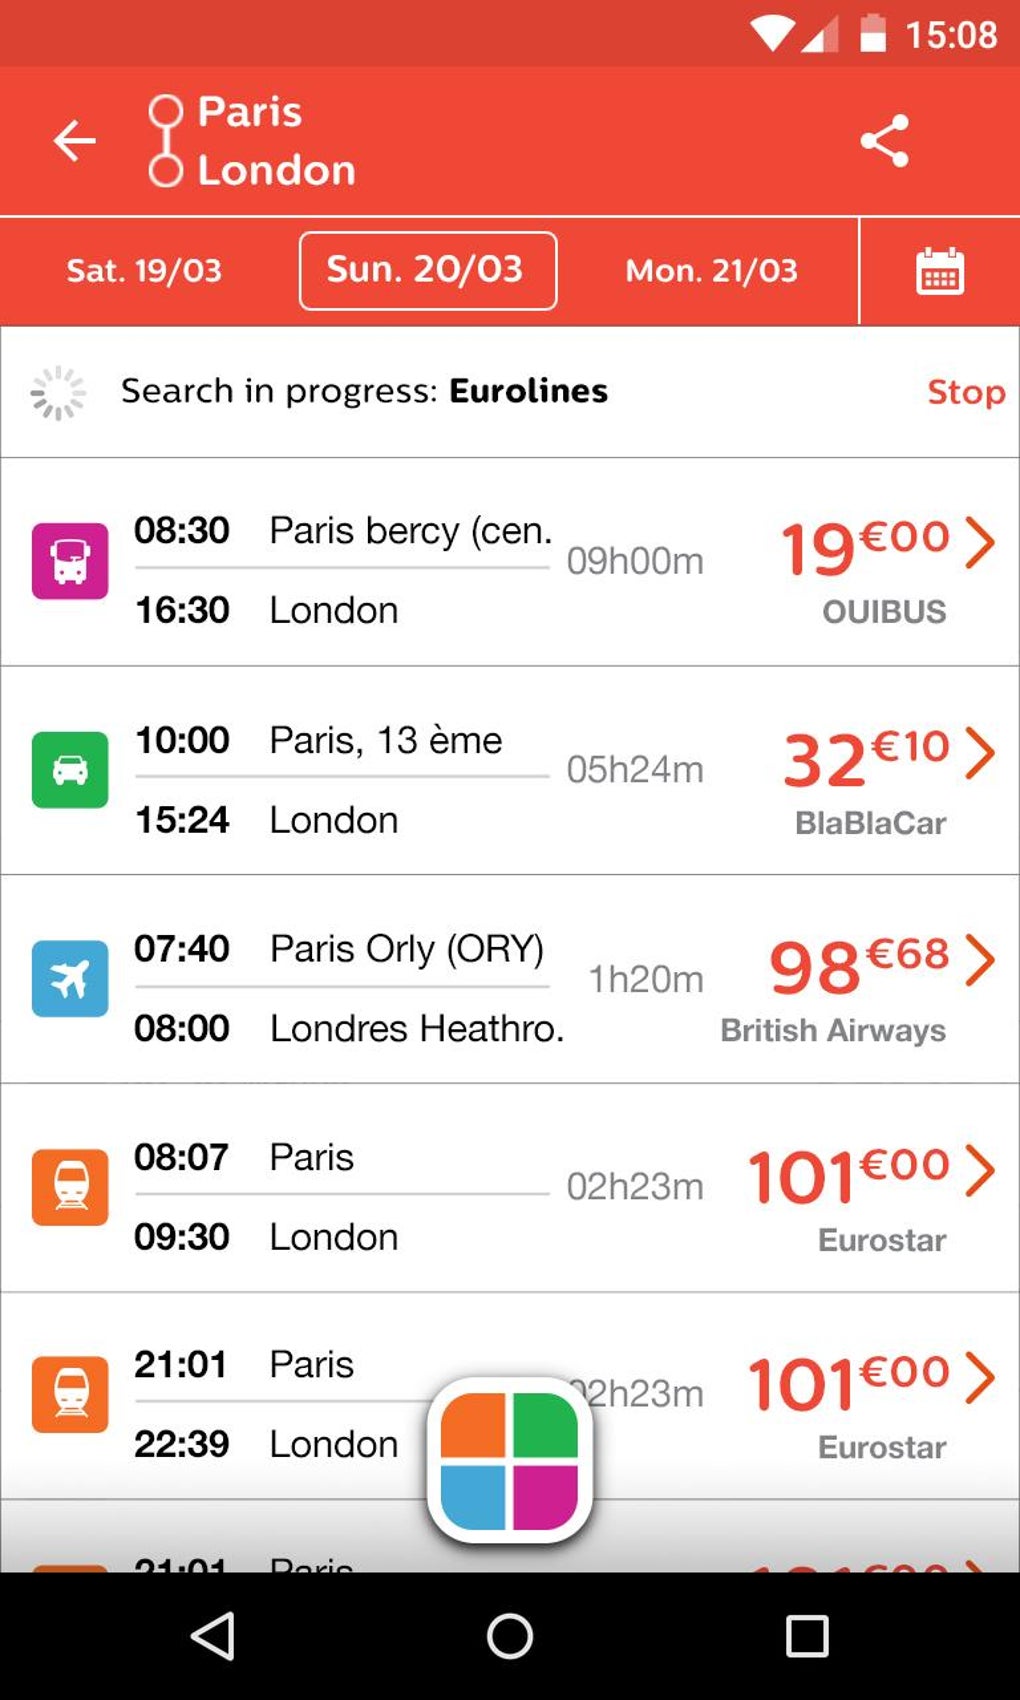Tap the pink OUIBUS bus icon

click(70, 561)
